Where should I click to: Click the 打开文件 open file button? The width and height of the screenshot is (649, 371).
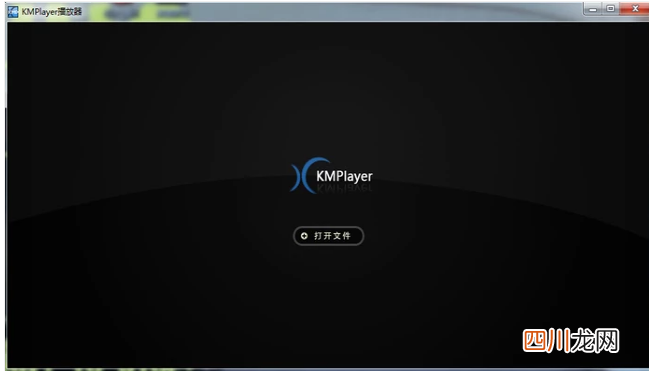328,236
